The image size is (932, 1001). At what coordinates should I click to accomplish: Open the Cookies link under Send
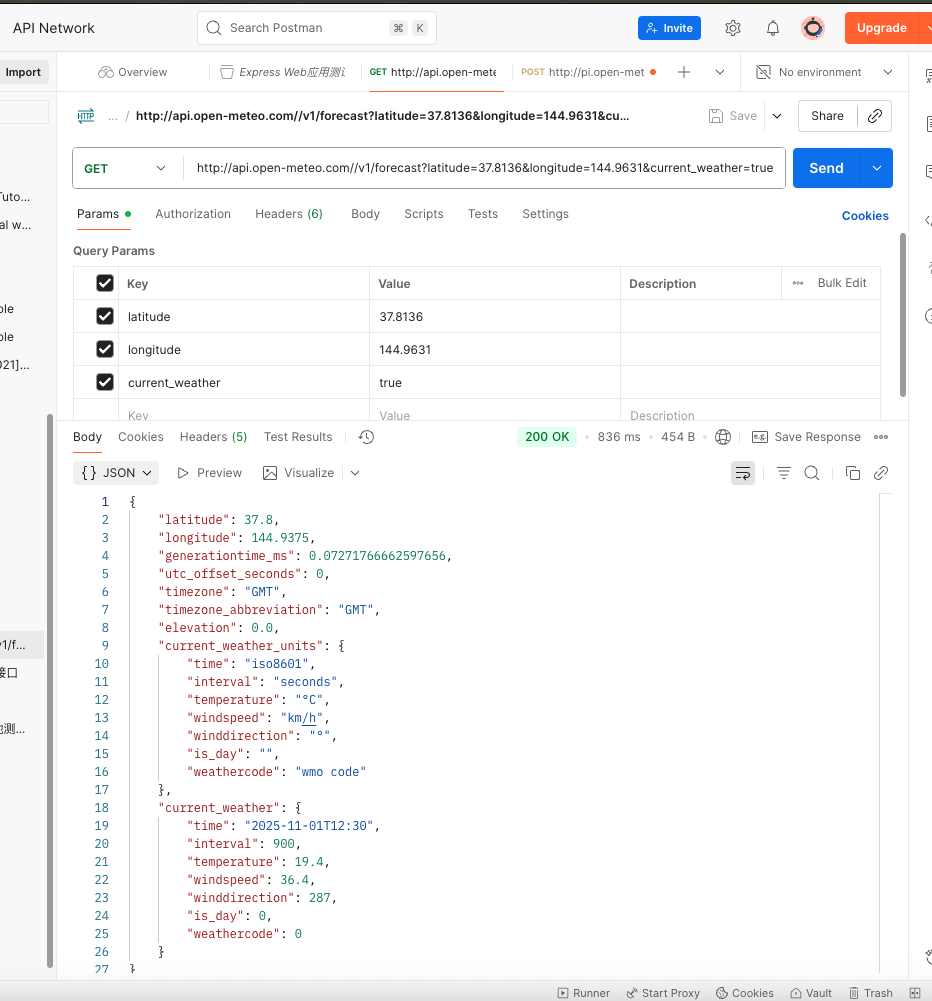[865, 216]
